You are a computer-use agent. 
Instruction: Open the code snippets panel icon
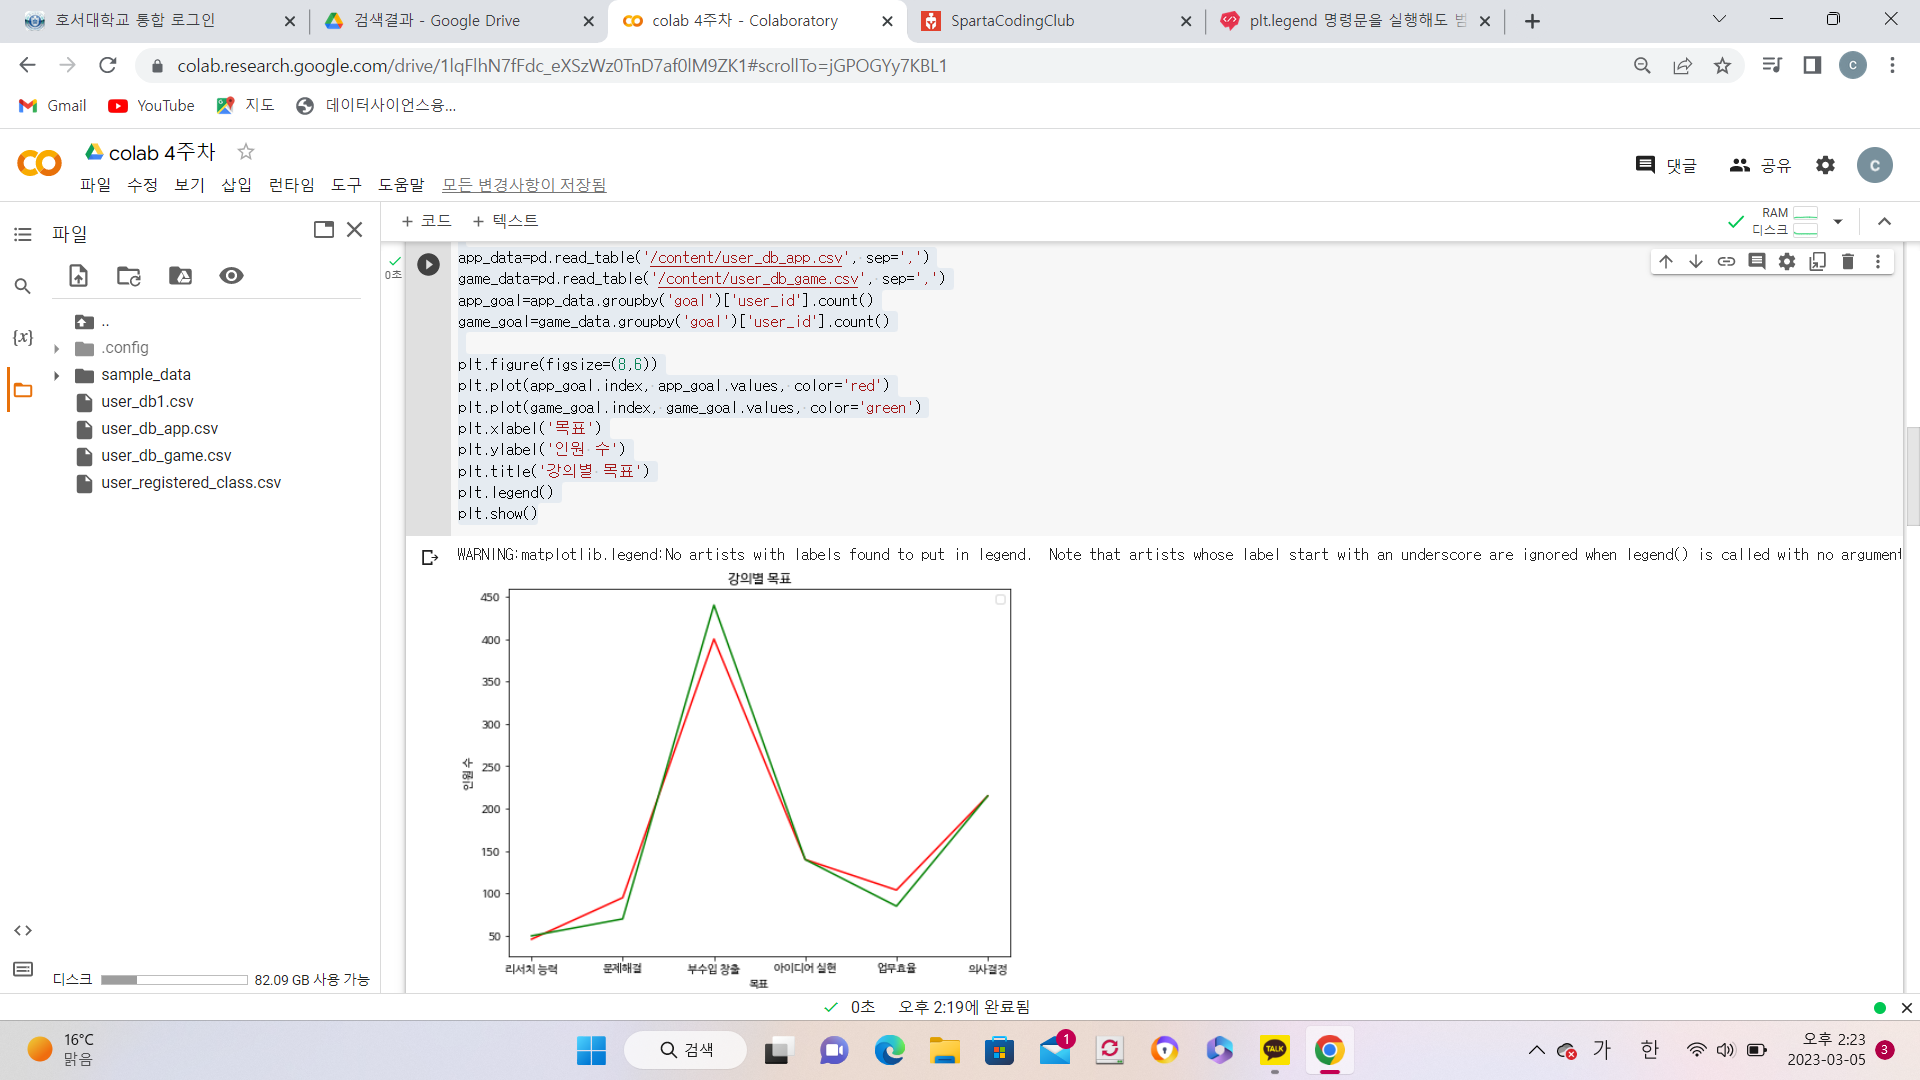(x=23, y=930)
